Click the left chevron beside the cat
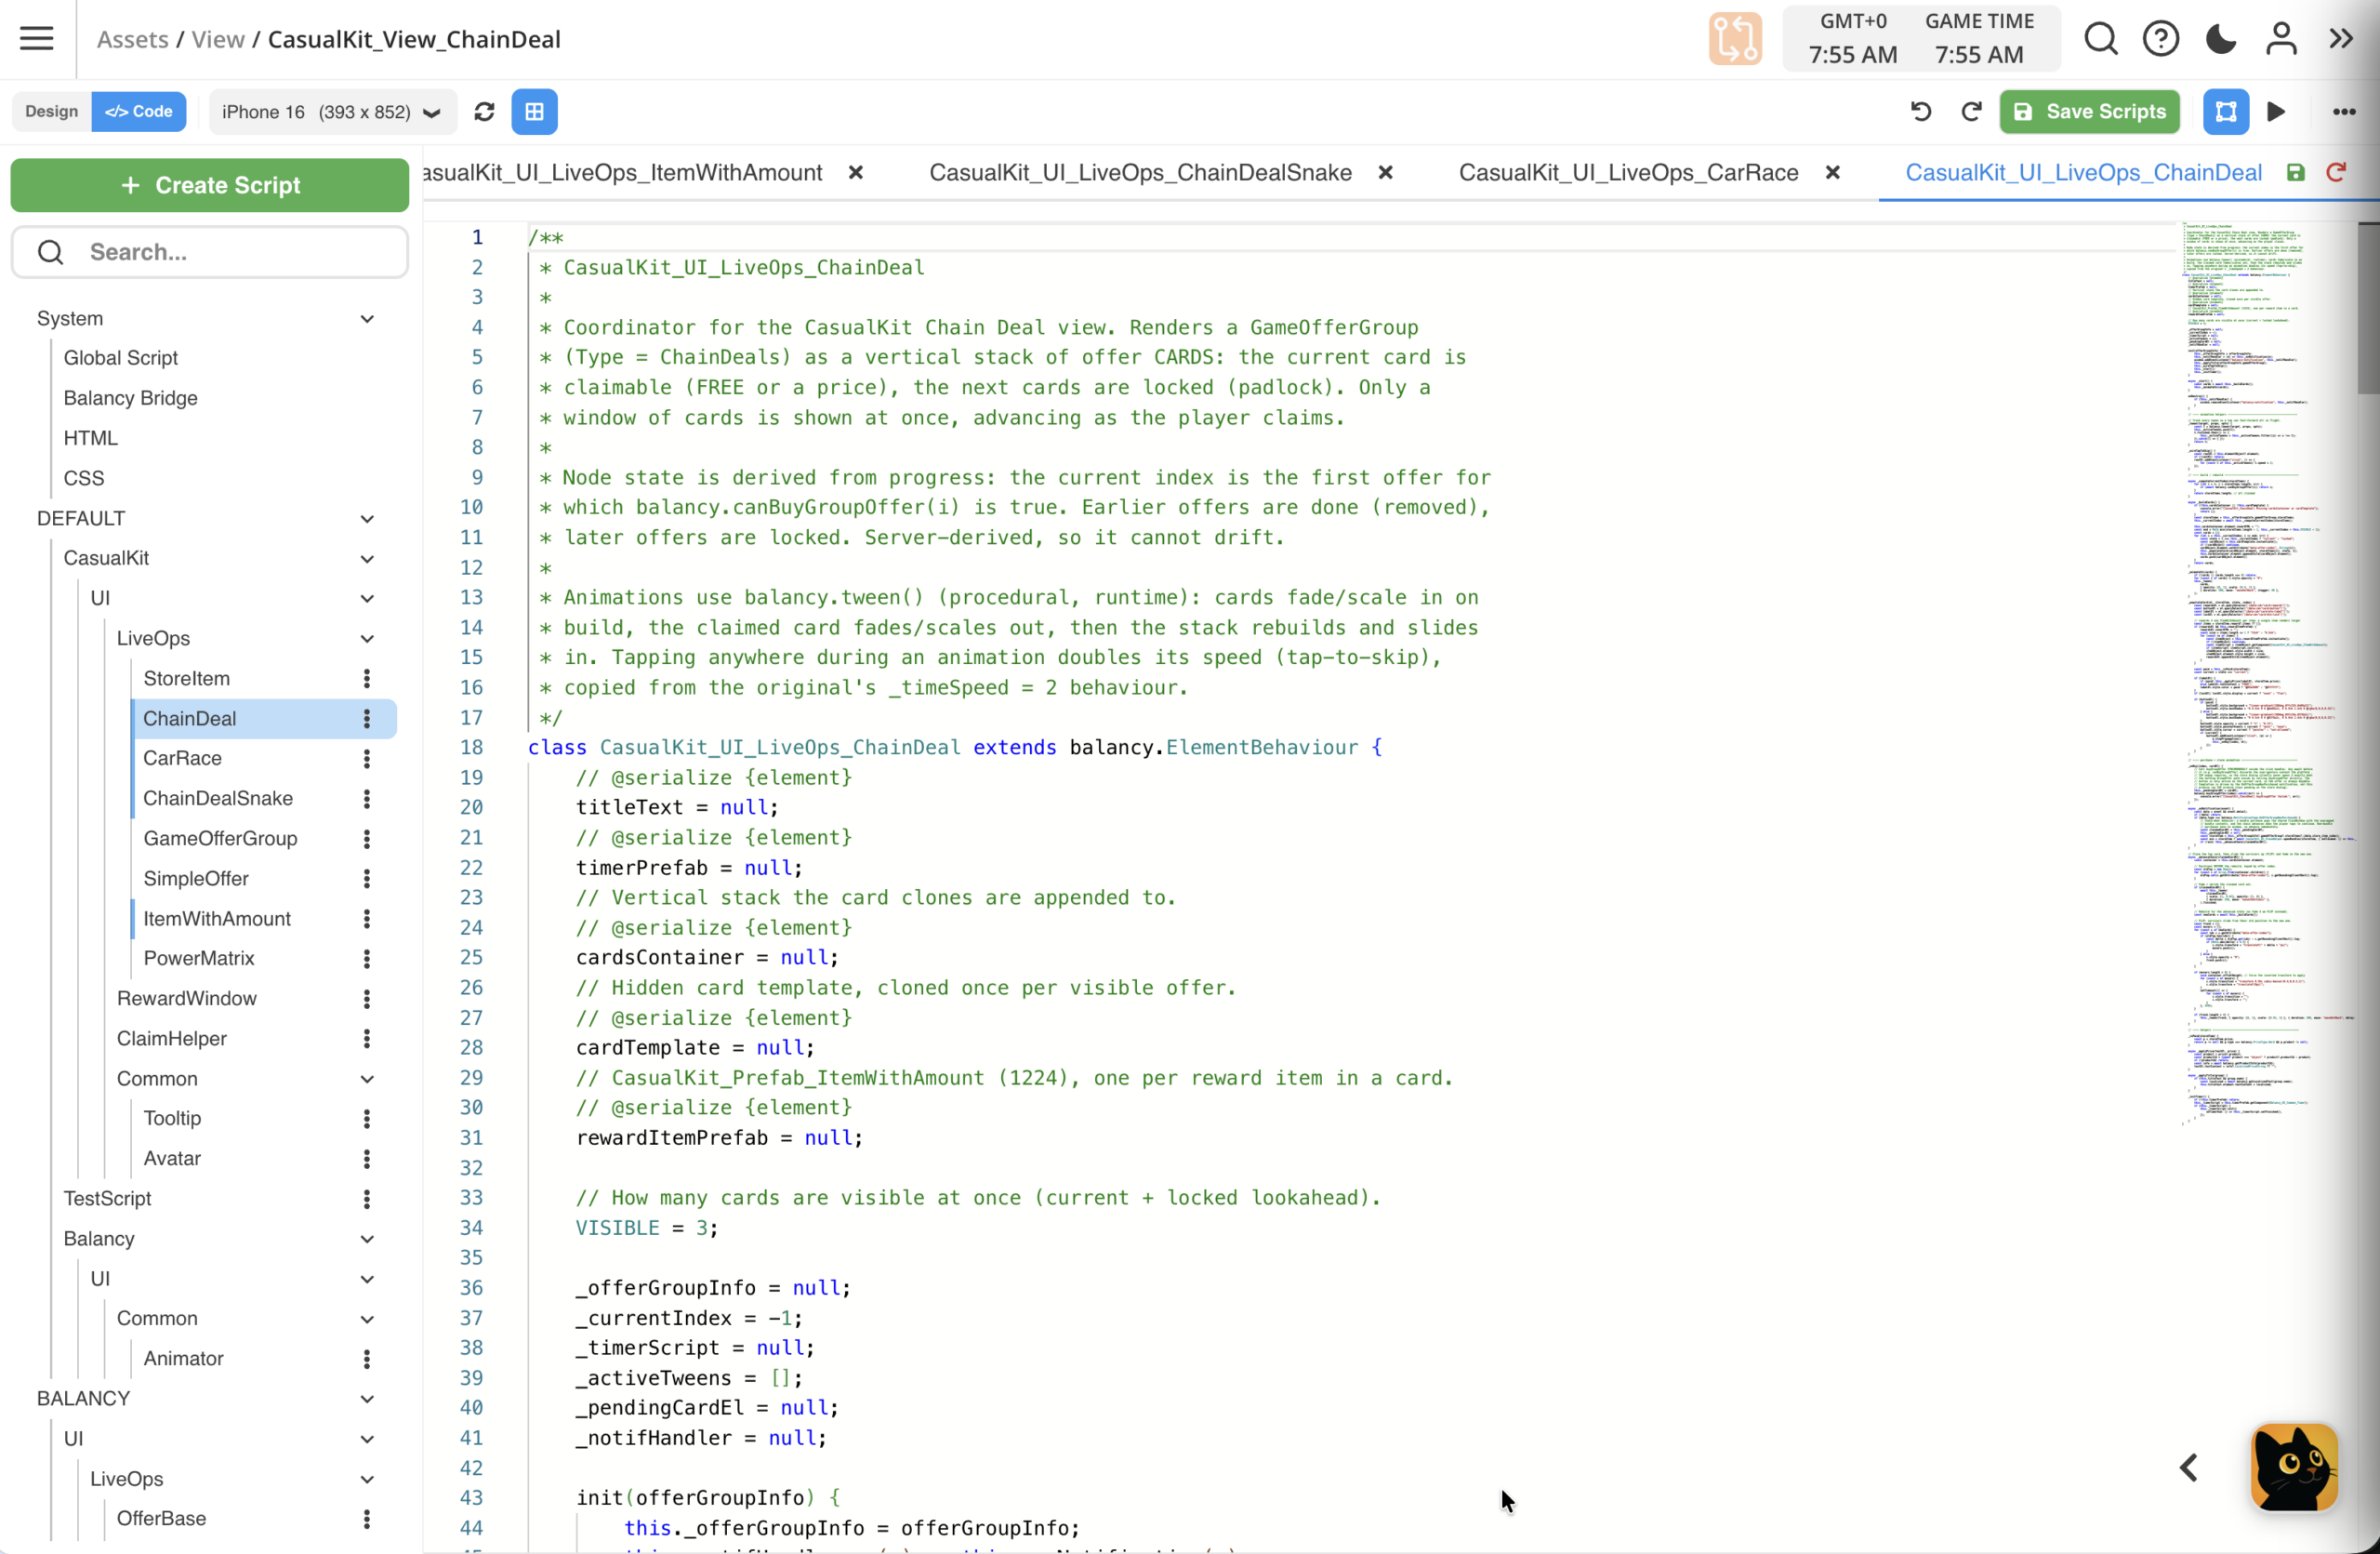 pos(2189,1467)
